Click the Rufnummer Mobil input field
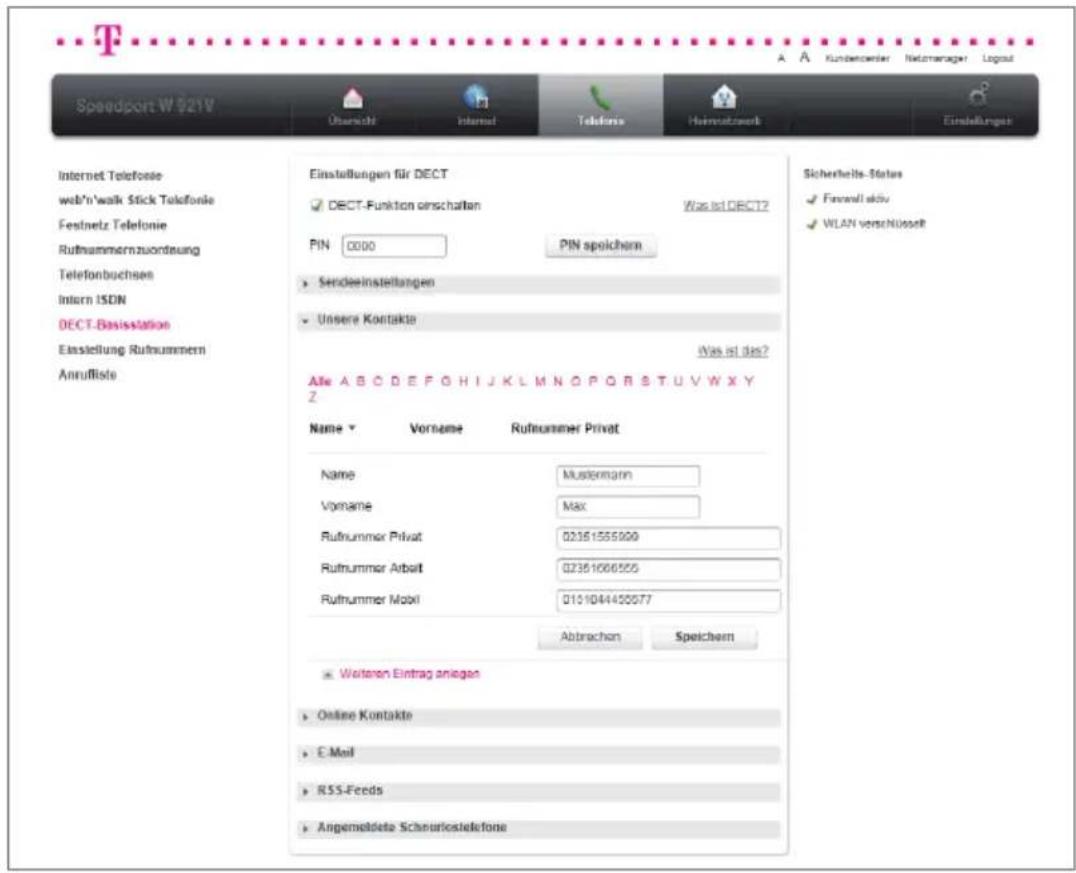The height and width of the screenshot is (873, 1076). click(668, 601)
